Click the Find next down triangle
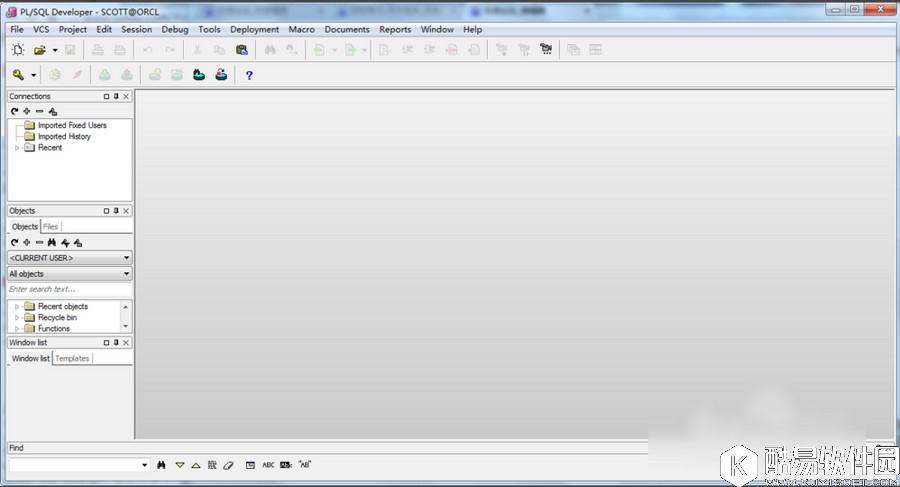The image size is (900, 487). coord(180,465)
